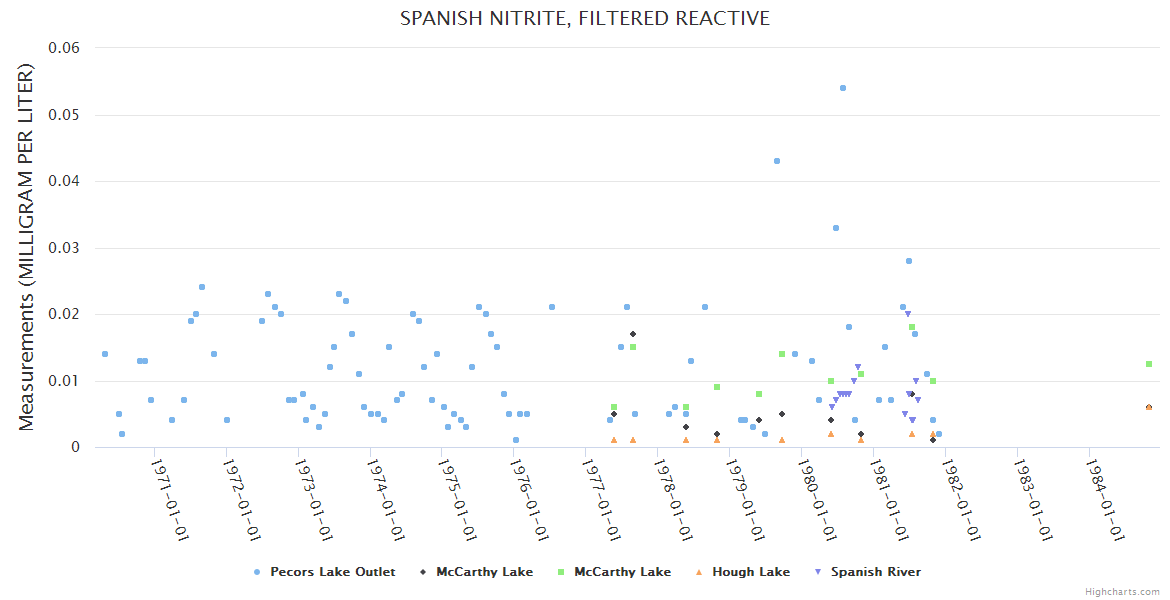Image resolution: width=1170 pixels, height=600 pixels.
Task: Click the purple inverted triangle legend marker
Action: (818, 572)
